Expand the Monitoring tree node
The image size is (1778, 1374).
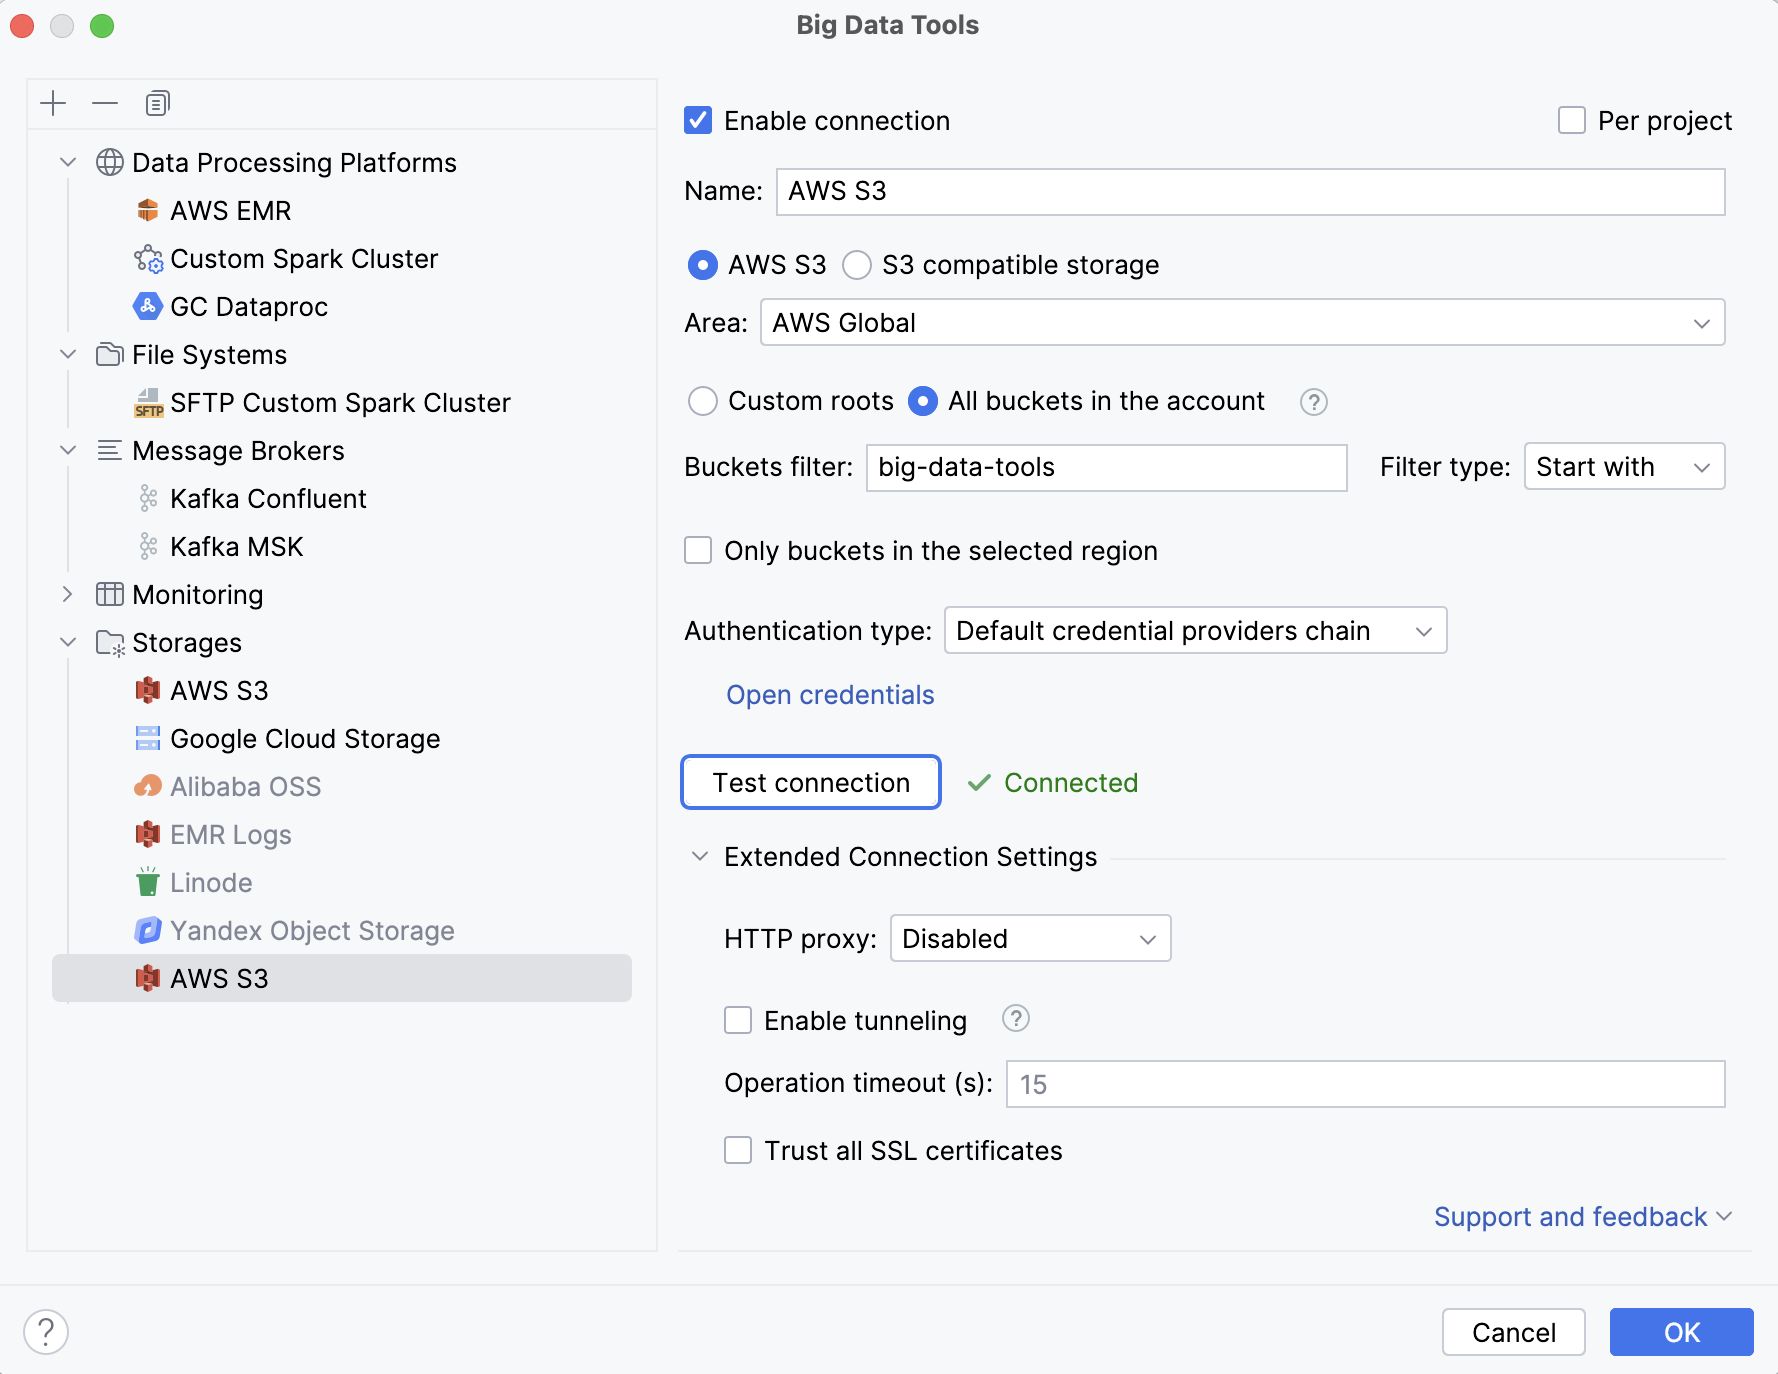(67, 594)
